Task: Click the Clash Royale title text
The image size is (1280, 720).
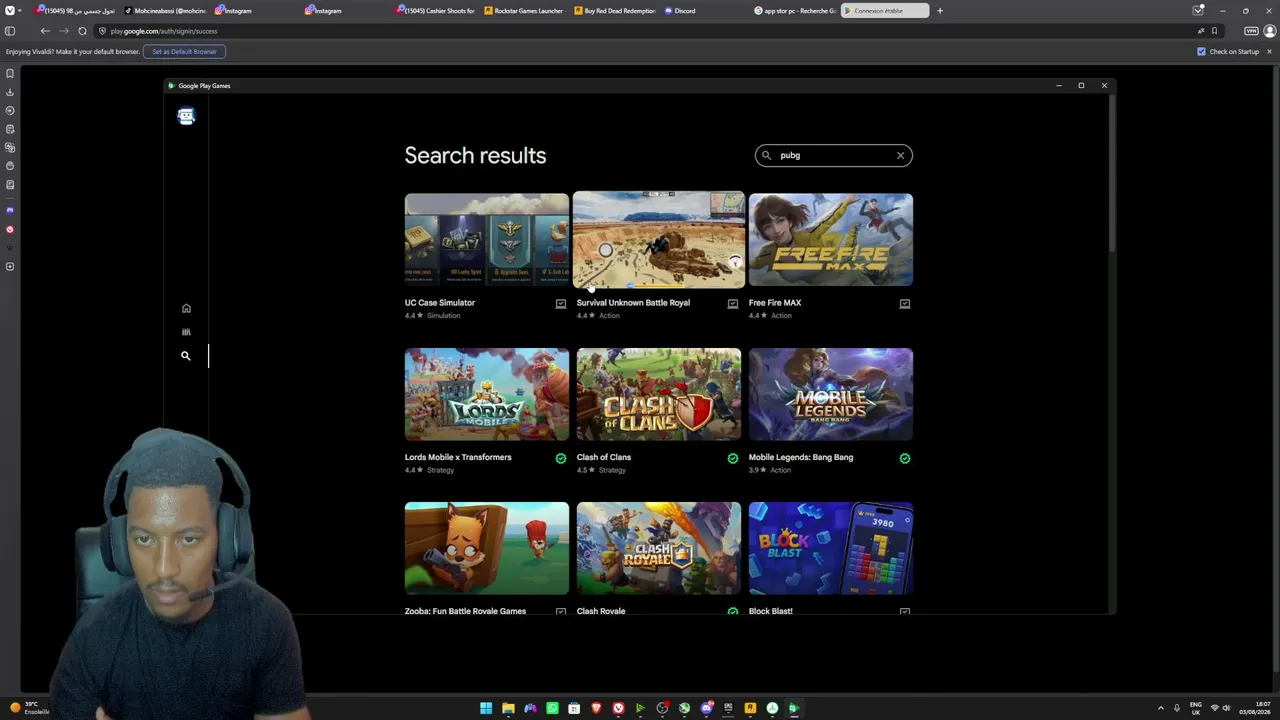Action: tap(601, 611)
